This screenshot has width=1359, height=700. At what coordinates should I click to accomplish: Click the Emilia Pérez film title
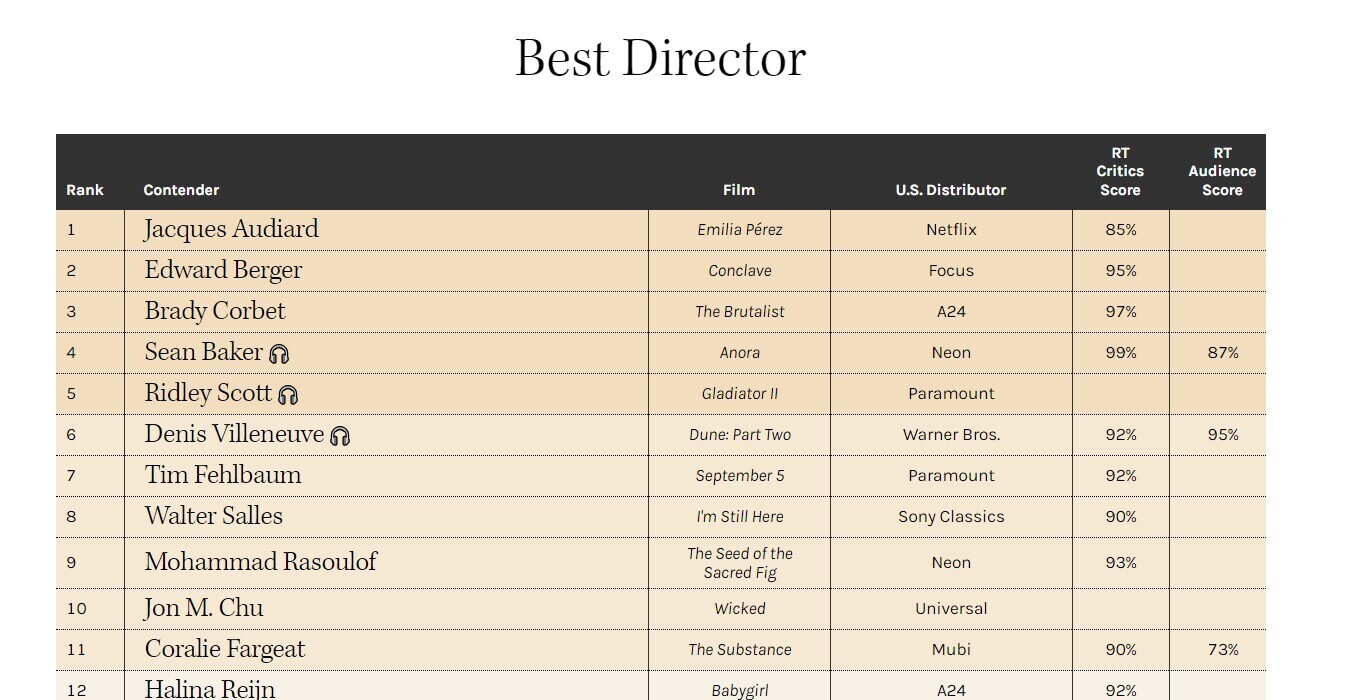coord(740,230)
